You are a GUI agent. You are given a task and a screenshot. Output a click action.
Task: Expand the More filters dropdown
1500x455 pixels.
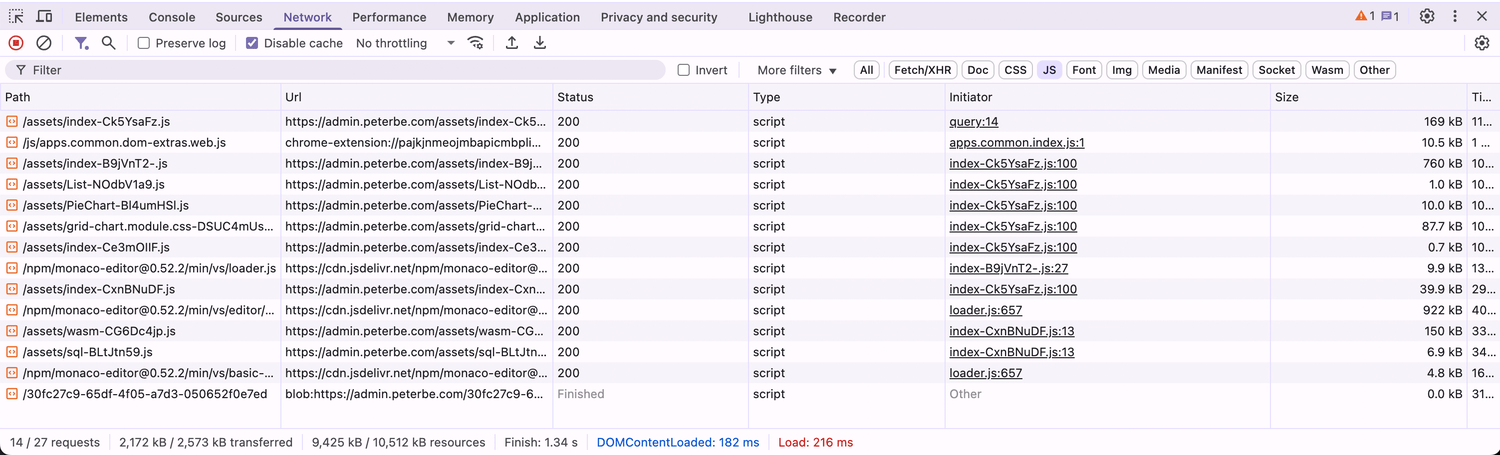797,70
